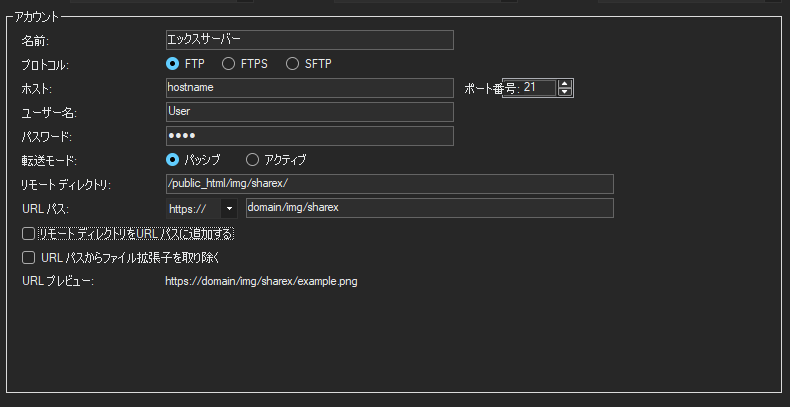Click the ユーザー名 field containing User
This screenshot has height=407, width=790.
309,112
